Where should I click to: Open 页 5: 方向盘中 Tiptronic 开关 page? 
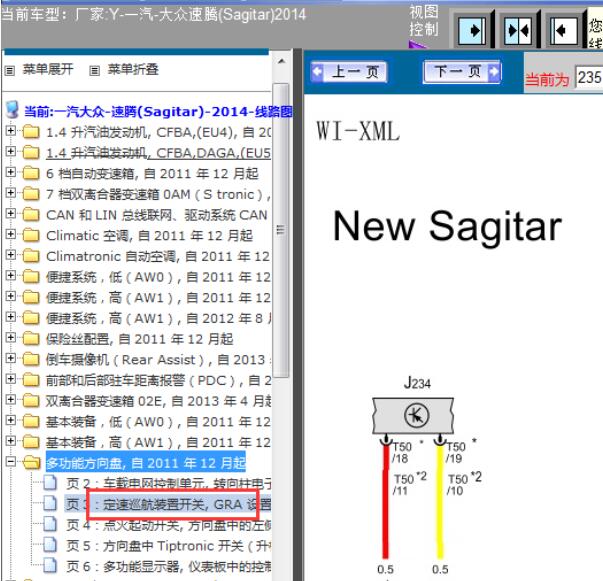click(x=168, y=546)
